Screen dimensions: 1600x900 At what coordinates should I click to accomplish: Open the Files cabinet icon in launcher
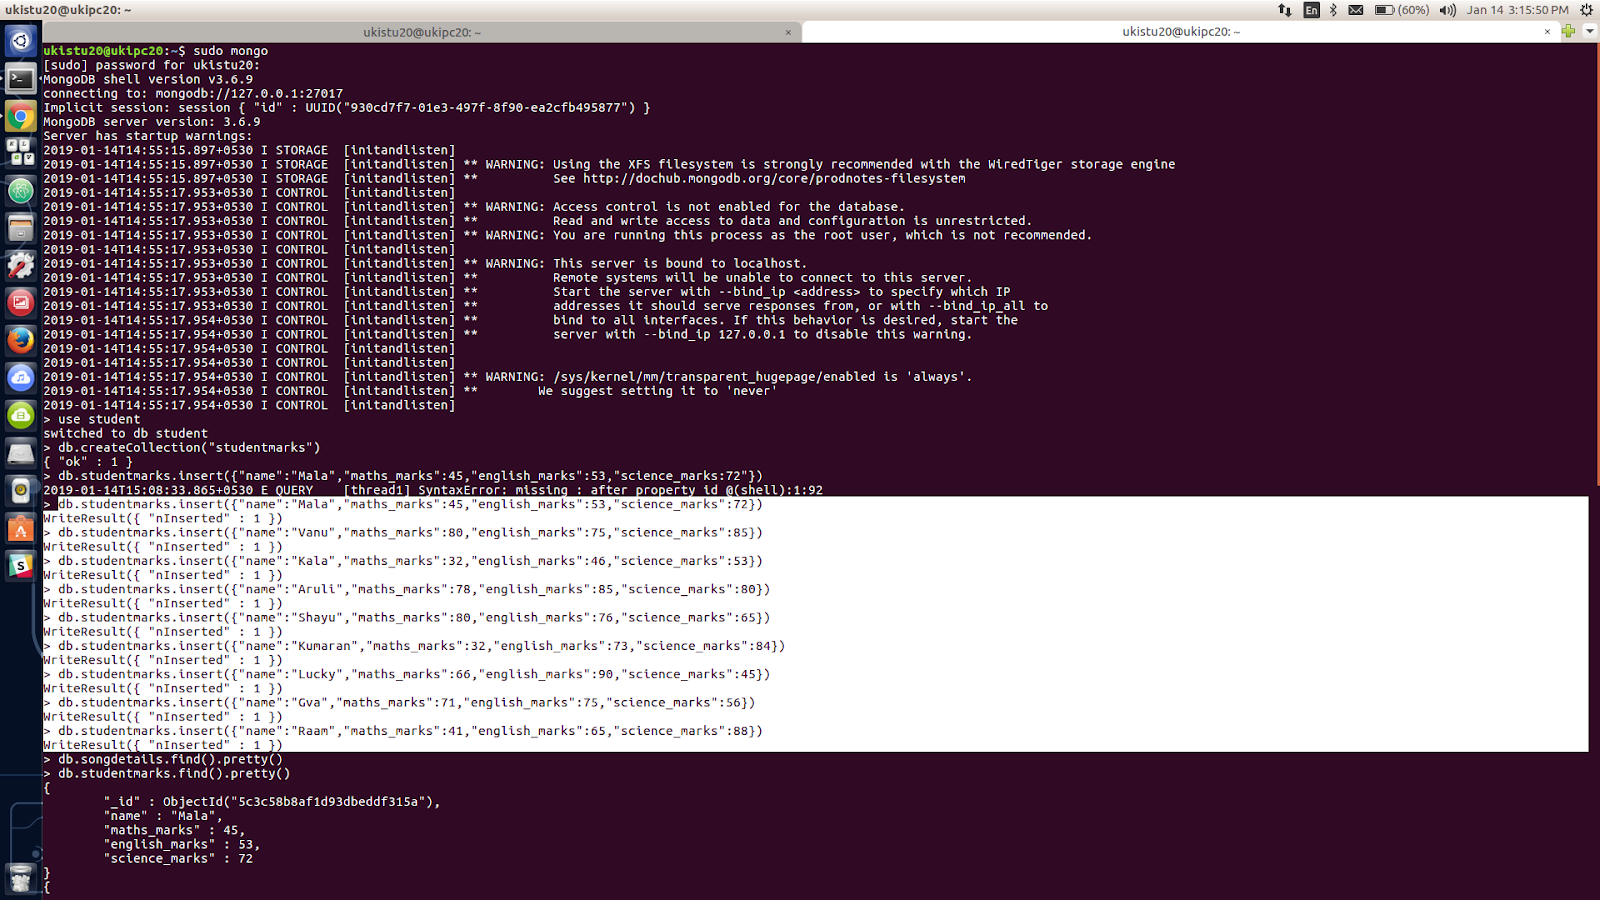[x=20, y=228]
